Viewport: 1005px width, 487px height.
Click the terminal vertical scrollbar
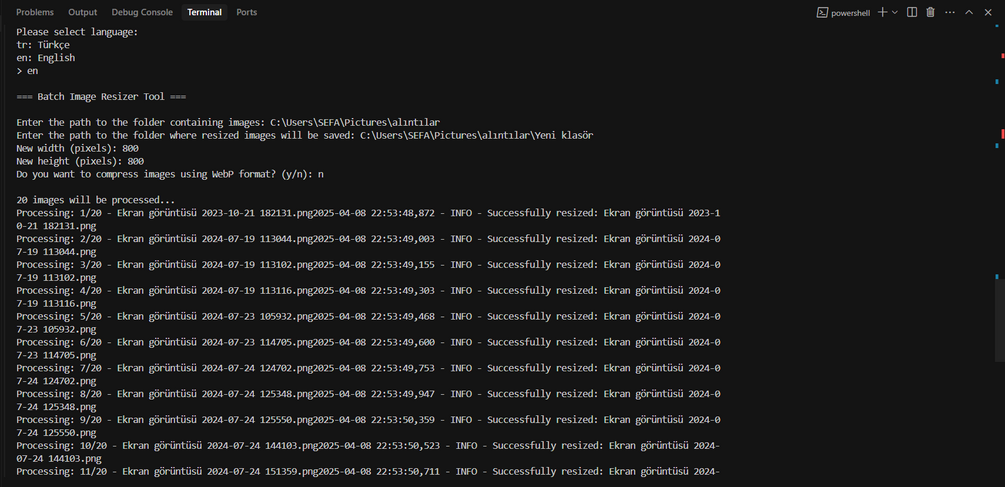coord(1001,250)
